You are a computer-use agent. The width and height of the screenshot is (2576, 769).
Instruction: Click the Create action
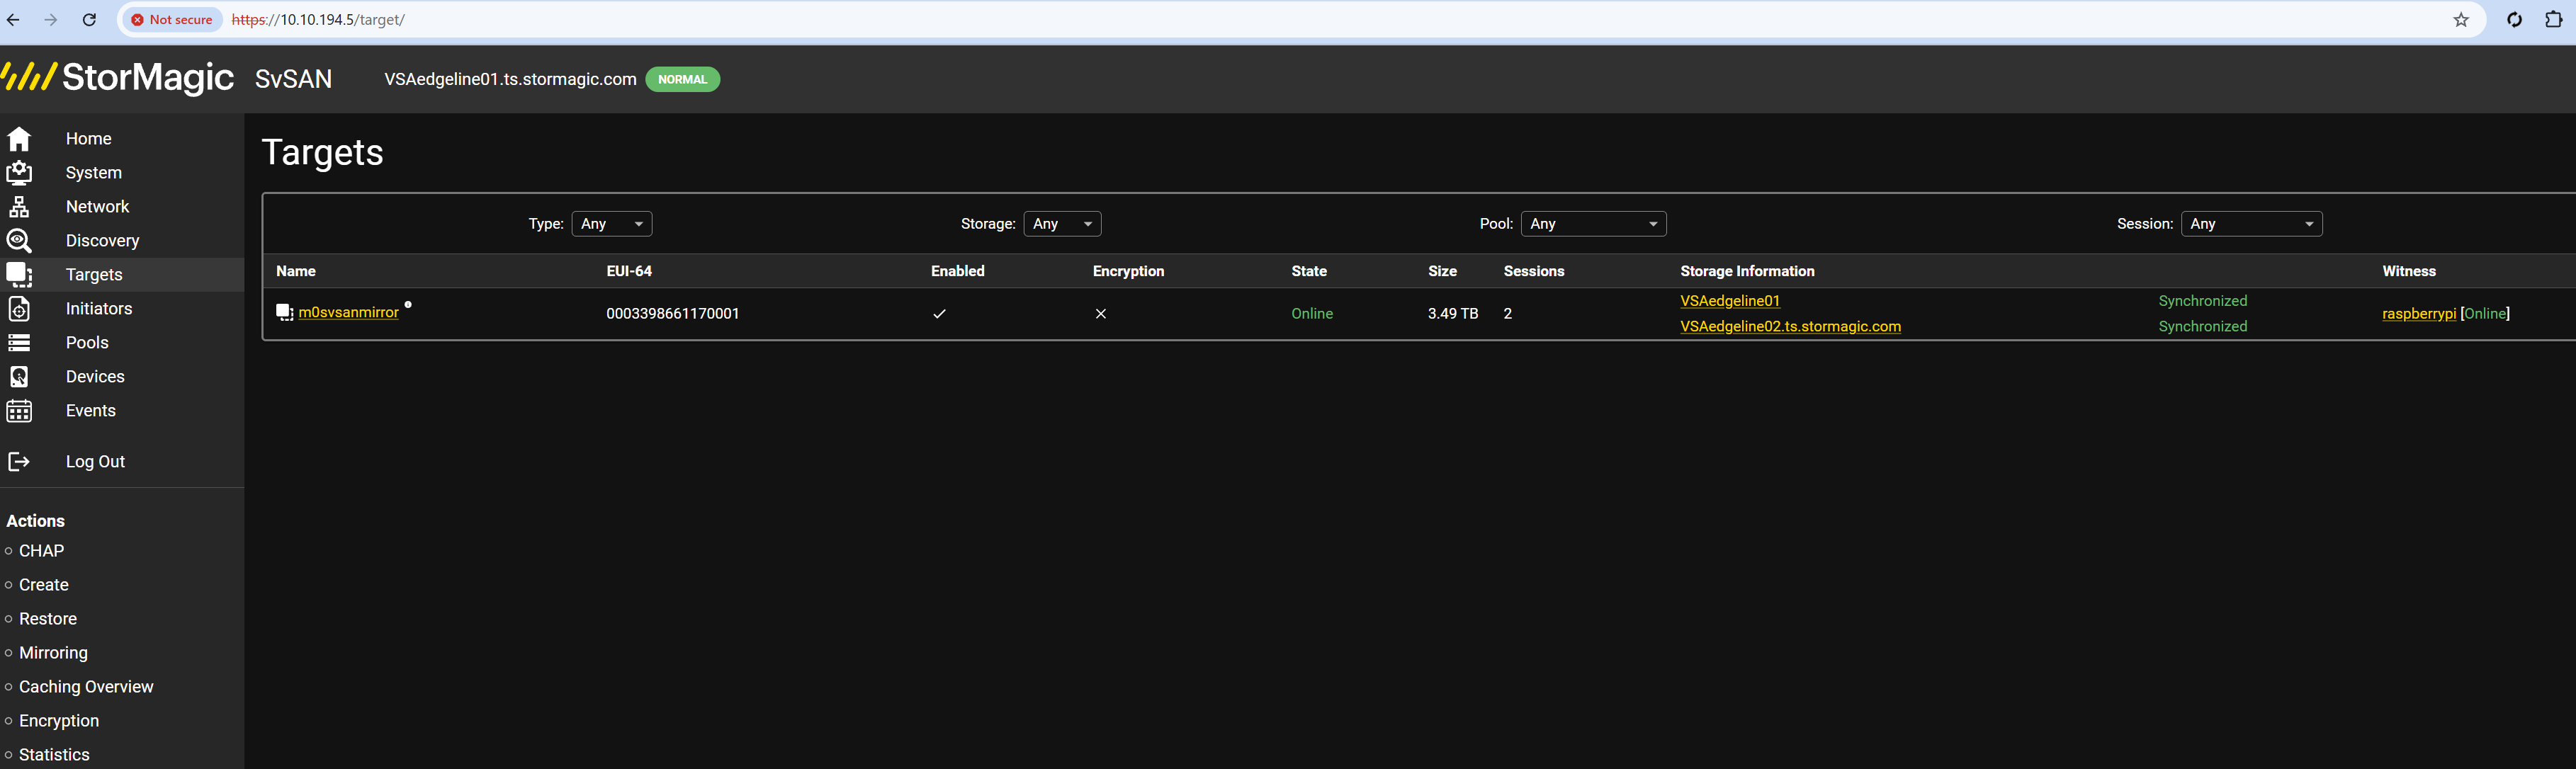point(44,585)
